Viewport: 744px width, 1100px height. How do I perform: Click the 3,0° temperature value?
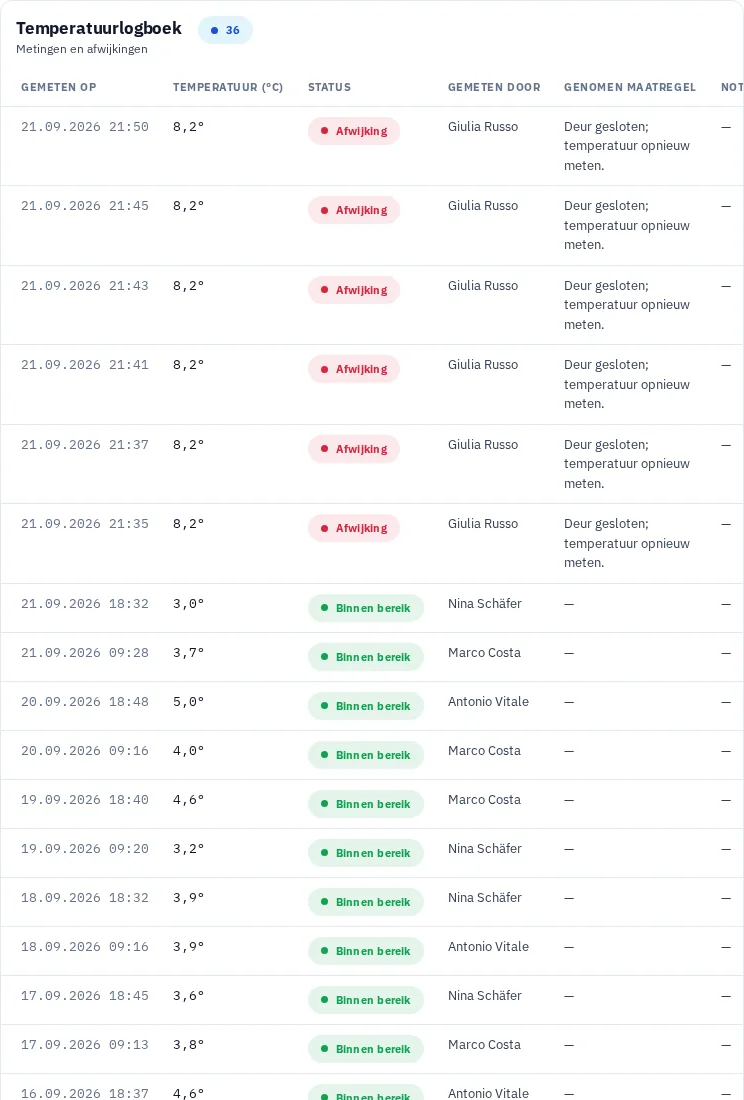click(x=189, y=604)
